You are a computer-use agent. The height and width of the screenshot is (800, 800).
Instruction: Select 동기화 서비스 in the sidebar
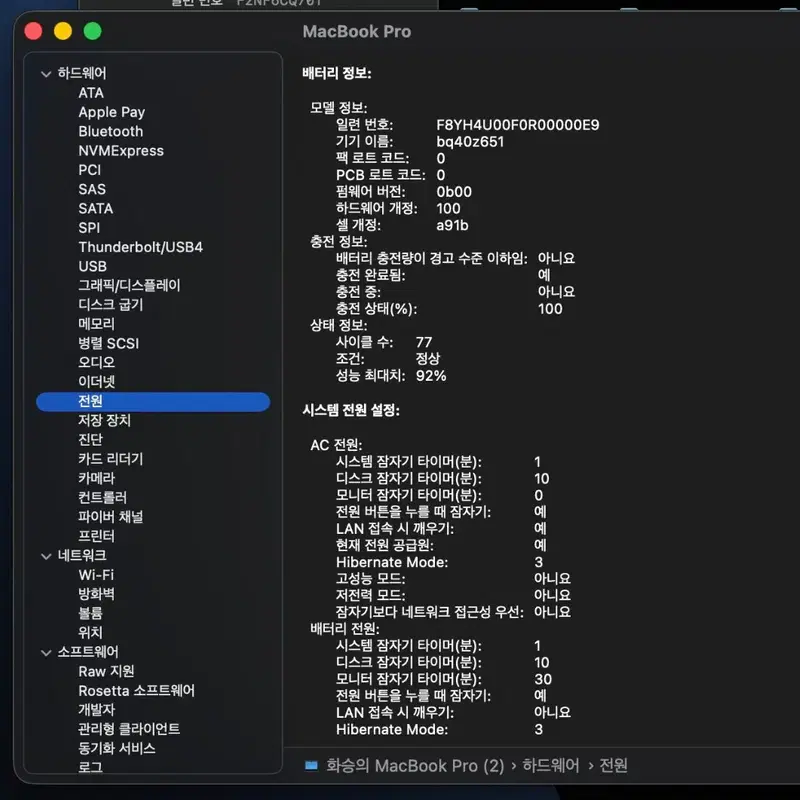click(x=117, y=748)
